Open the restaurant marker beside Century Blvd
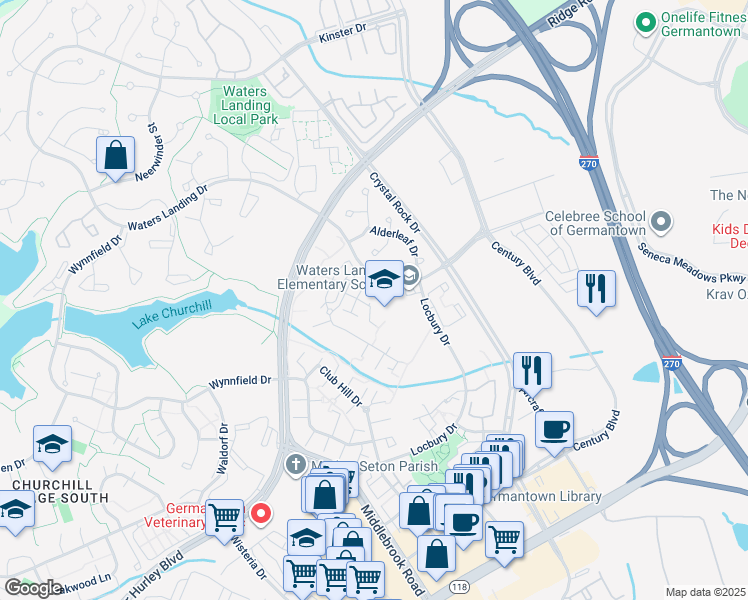Viewport: 748px width, 600px height. pyautogui.click(x=596, y=291)
